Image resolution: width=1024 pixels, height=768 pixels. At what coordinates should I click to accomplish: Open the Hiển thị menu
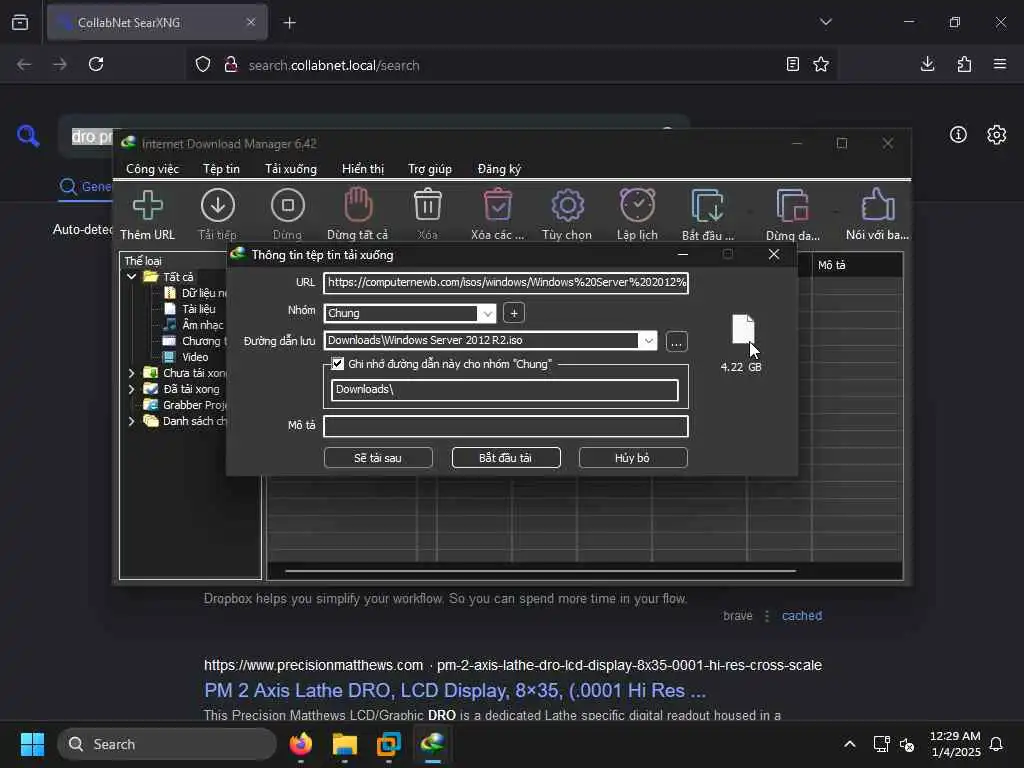(363, 168)
